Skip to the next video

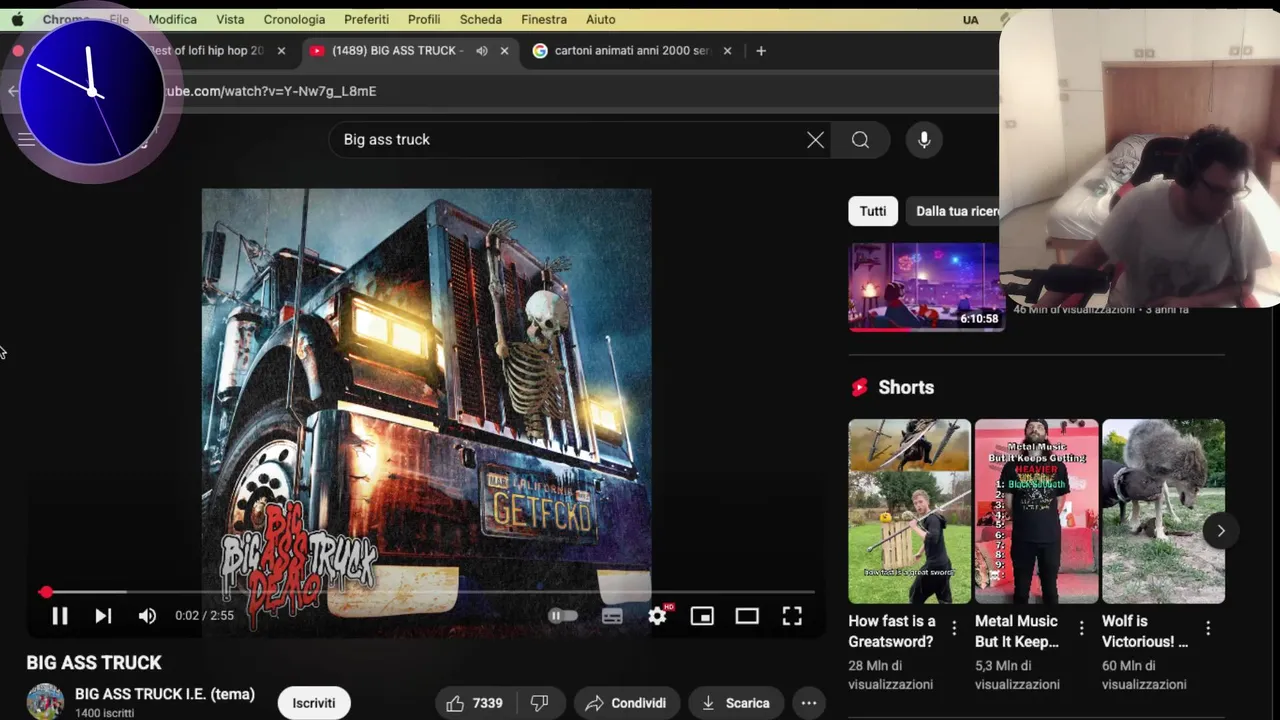[x=103, y=616]
